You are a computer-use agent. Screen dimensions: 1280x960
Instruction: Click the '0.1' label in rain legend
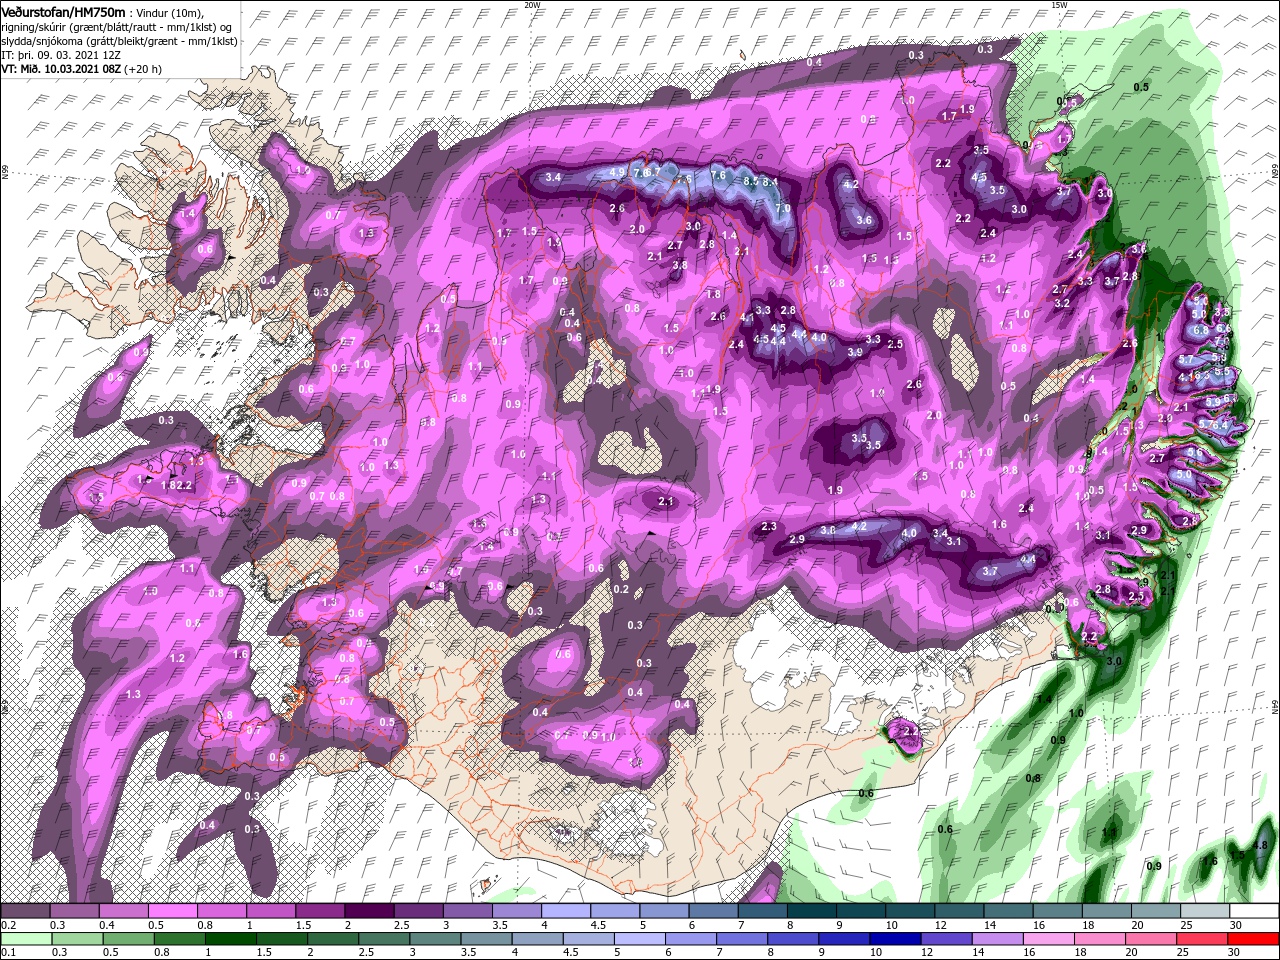coord(7,953)
